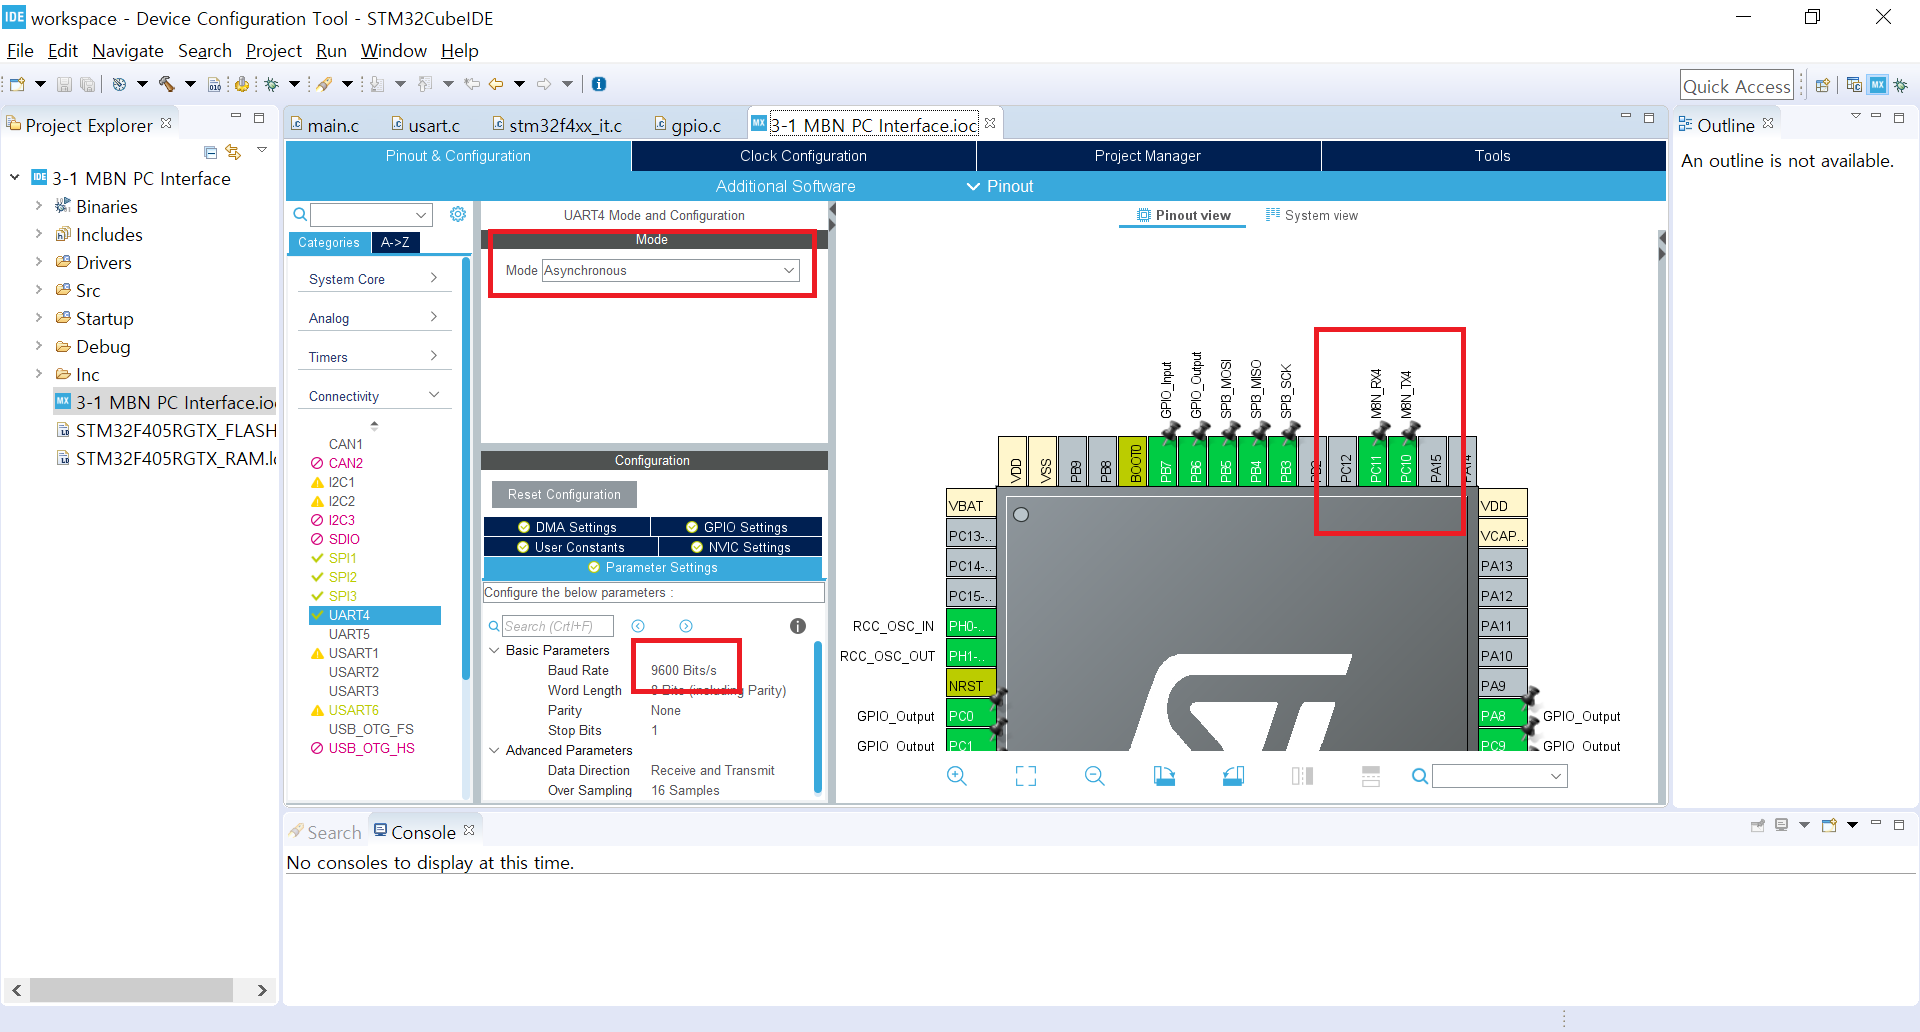Click the parameter Search (Ctrl+F) field
Screen dimensions: 1920x1032
(557, 626)
